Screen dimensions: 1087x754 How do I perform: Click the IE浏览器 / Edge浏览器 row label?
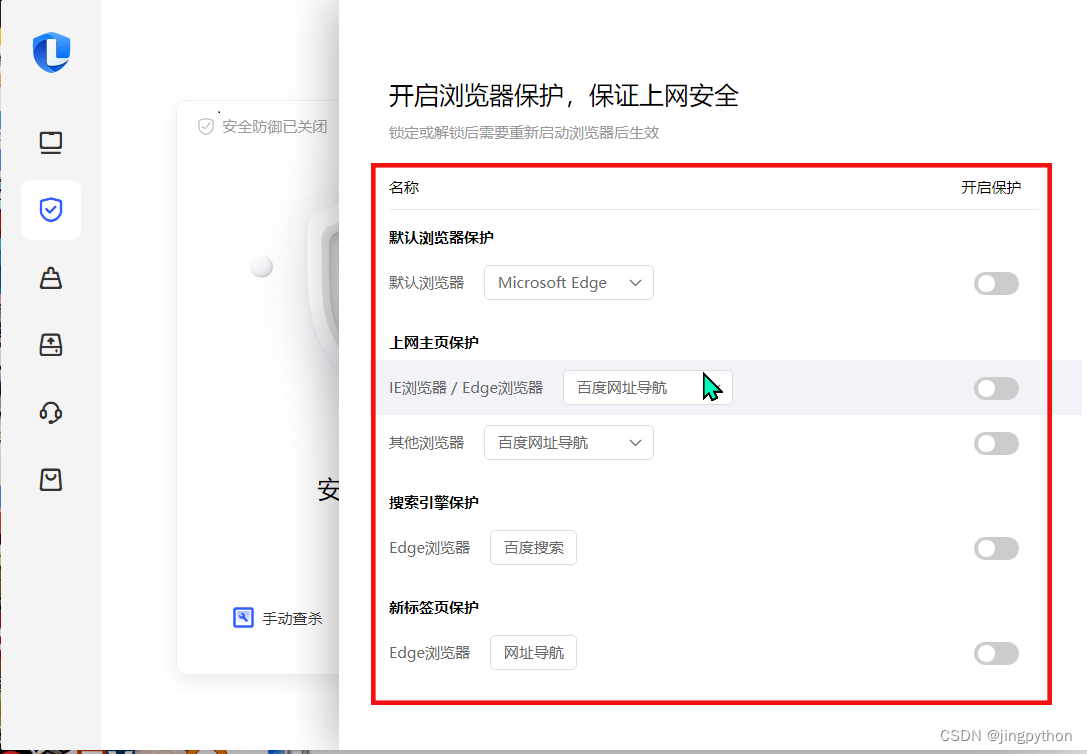[466, 387]
